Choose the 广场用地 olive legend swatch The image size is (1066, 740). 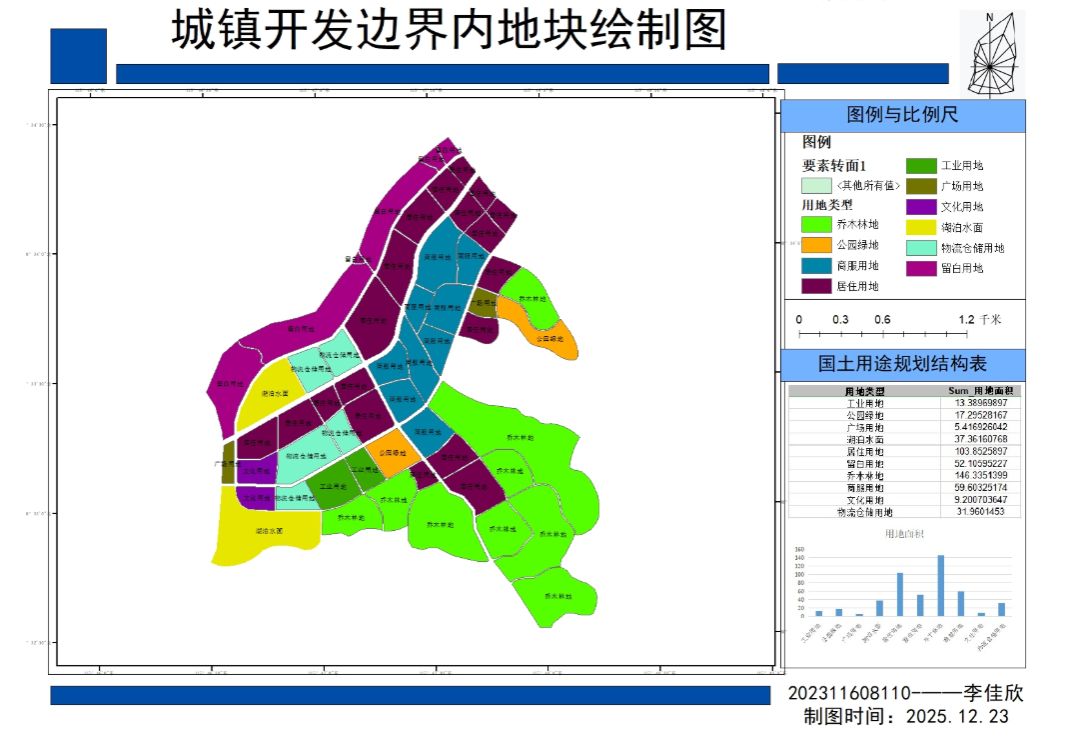pos(921,186)
